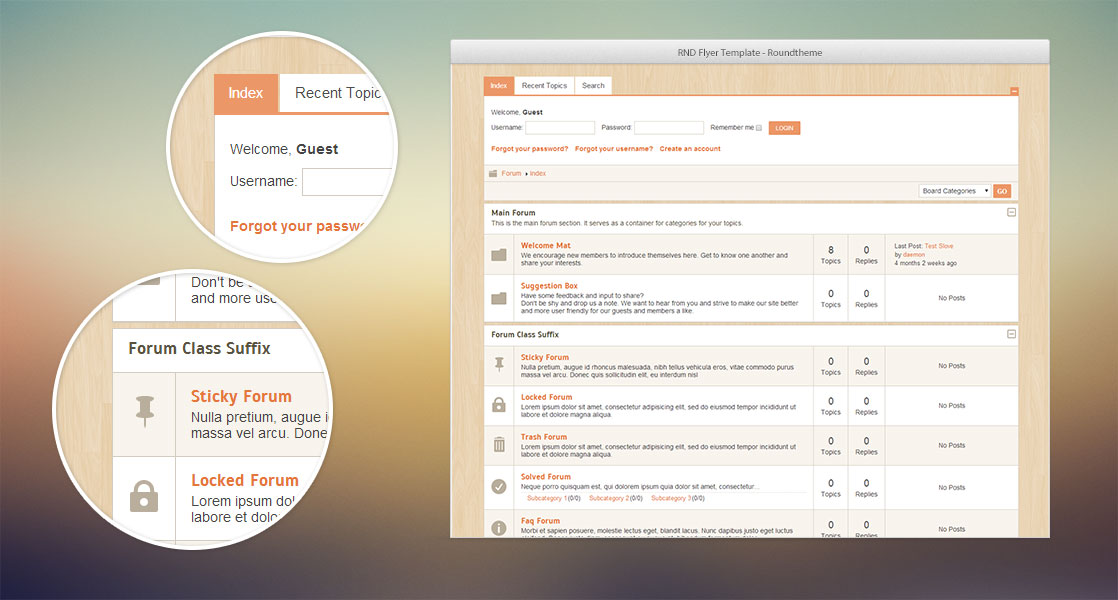
Task: Open the Welcome Mat forum link
Action: tap(545, 245)
